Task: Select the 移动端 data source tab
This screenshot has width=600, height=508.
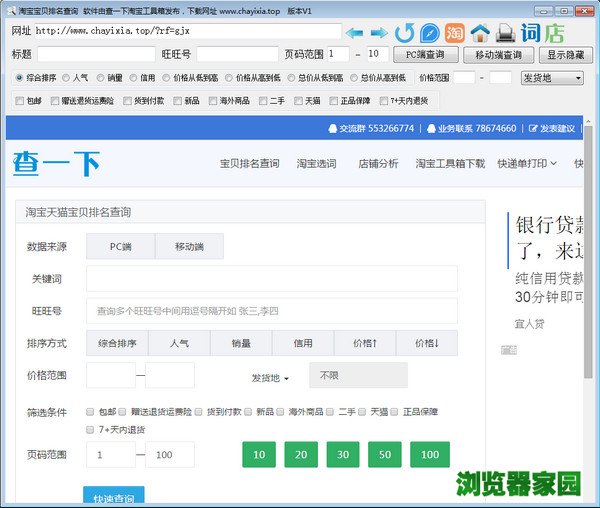Action: click(x=188, y=246)
